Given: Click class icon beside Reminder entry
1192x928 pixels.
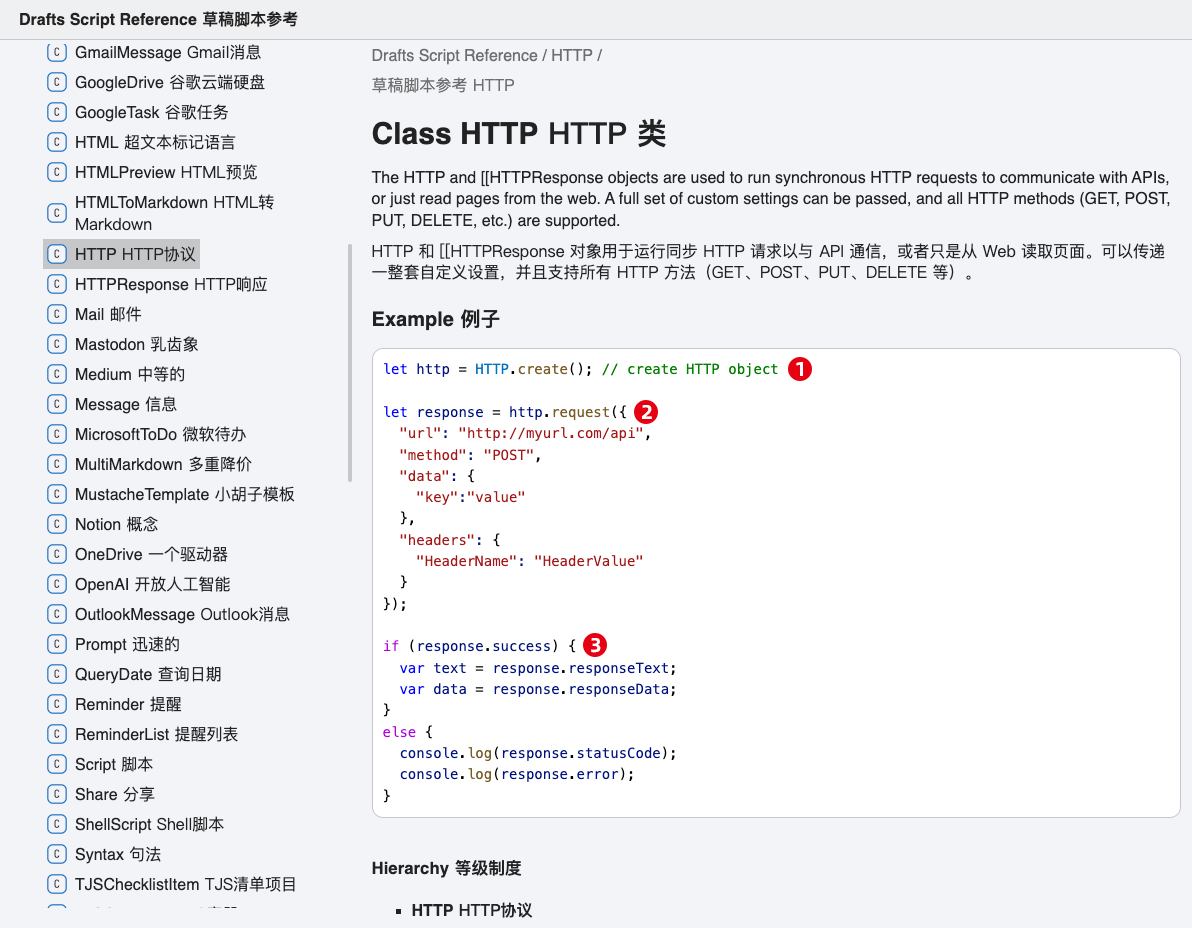Looking at the screenshot, I should [x=56, y=705].
